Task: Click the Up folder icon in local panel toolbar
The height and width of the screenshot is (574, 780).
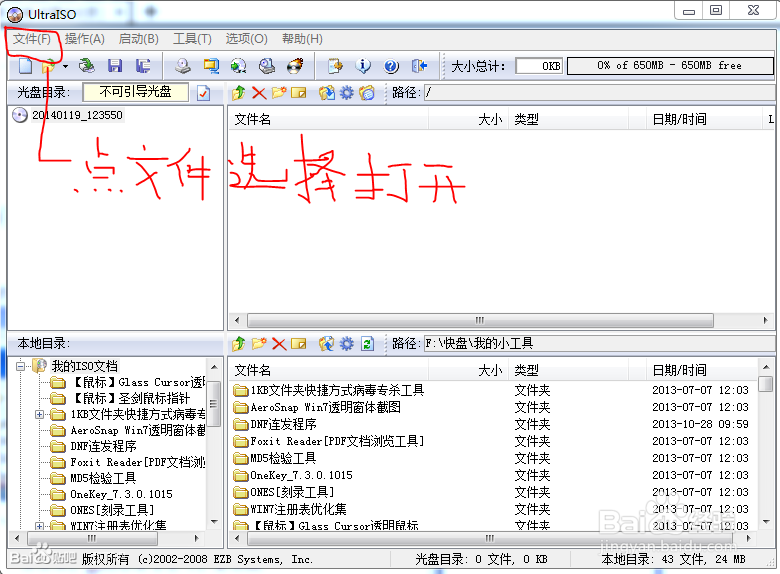Action: [239, 344]
